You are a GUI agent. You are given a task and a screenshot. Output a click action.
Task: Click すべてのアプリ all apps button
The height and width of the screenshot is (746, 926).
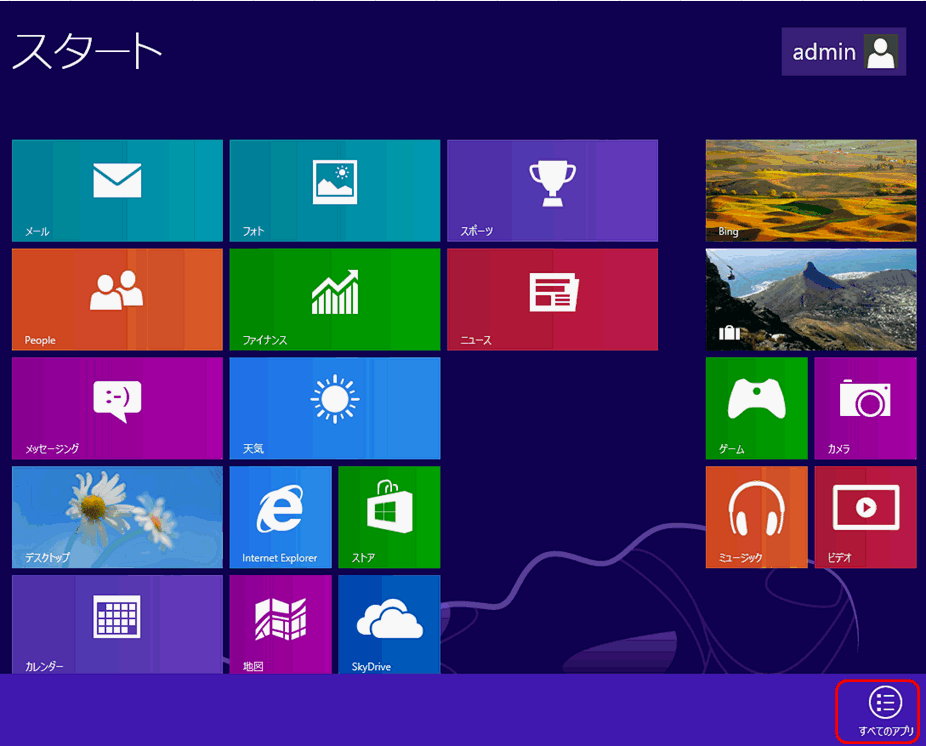(x=885, y=711)
